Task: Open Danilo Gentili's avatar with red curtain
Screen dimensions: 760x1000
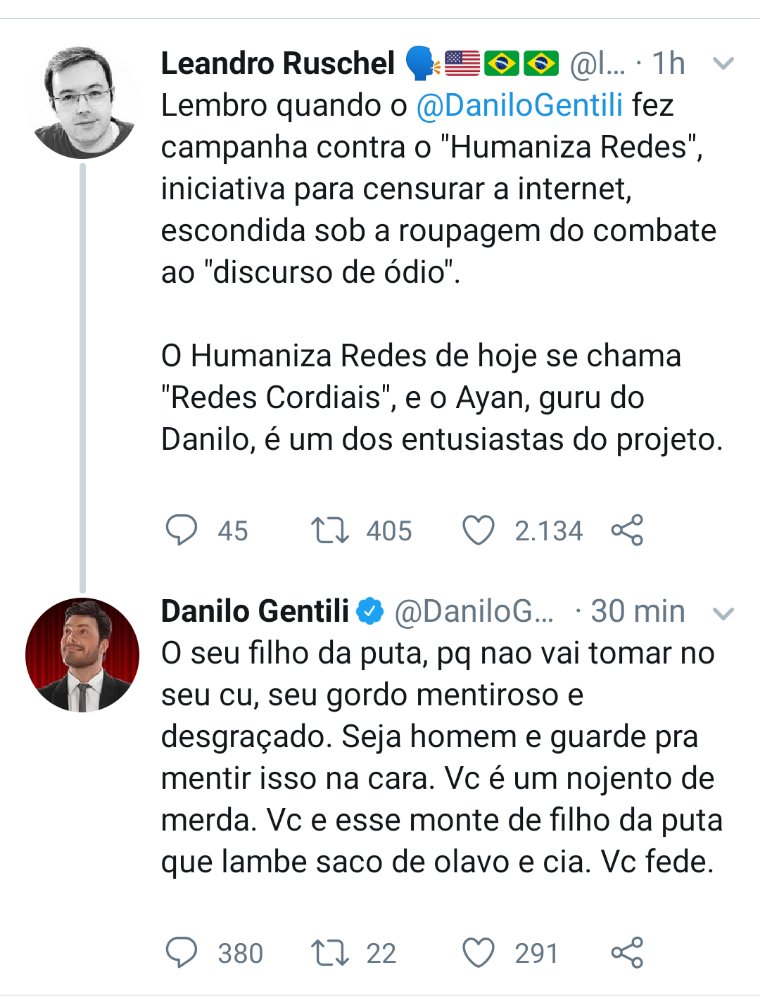Action: tap(81, 655)
